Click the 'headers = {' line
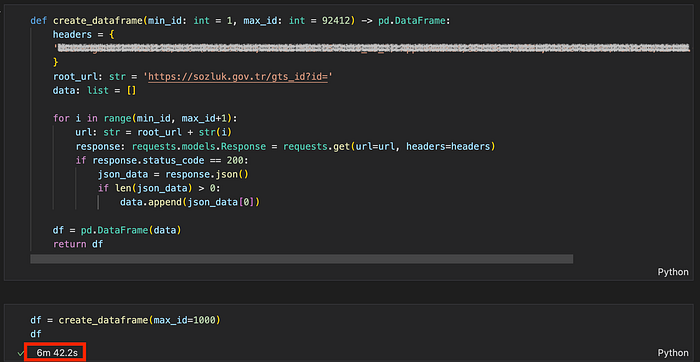 click(83, 34)
